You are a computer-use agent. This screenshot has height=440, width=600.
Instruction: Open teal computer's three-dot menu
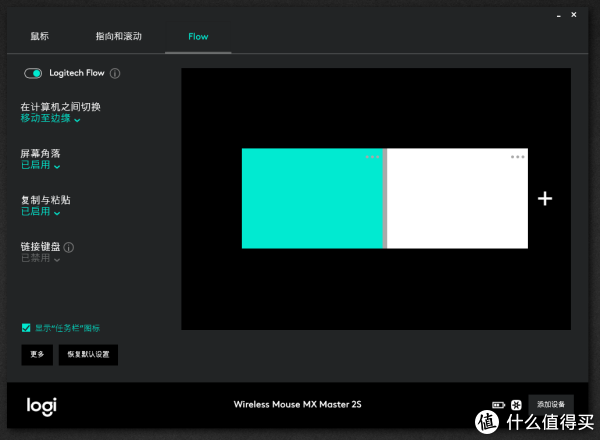[x=372, y=157]
